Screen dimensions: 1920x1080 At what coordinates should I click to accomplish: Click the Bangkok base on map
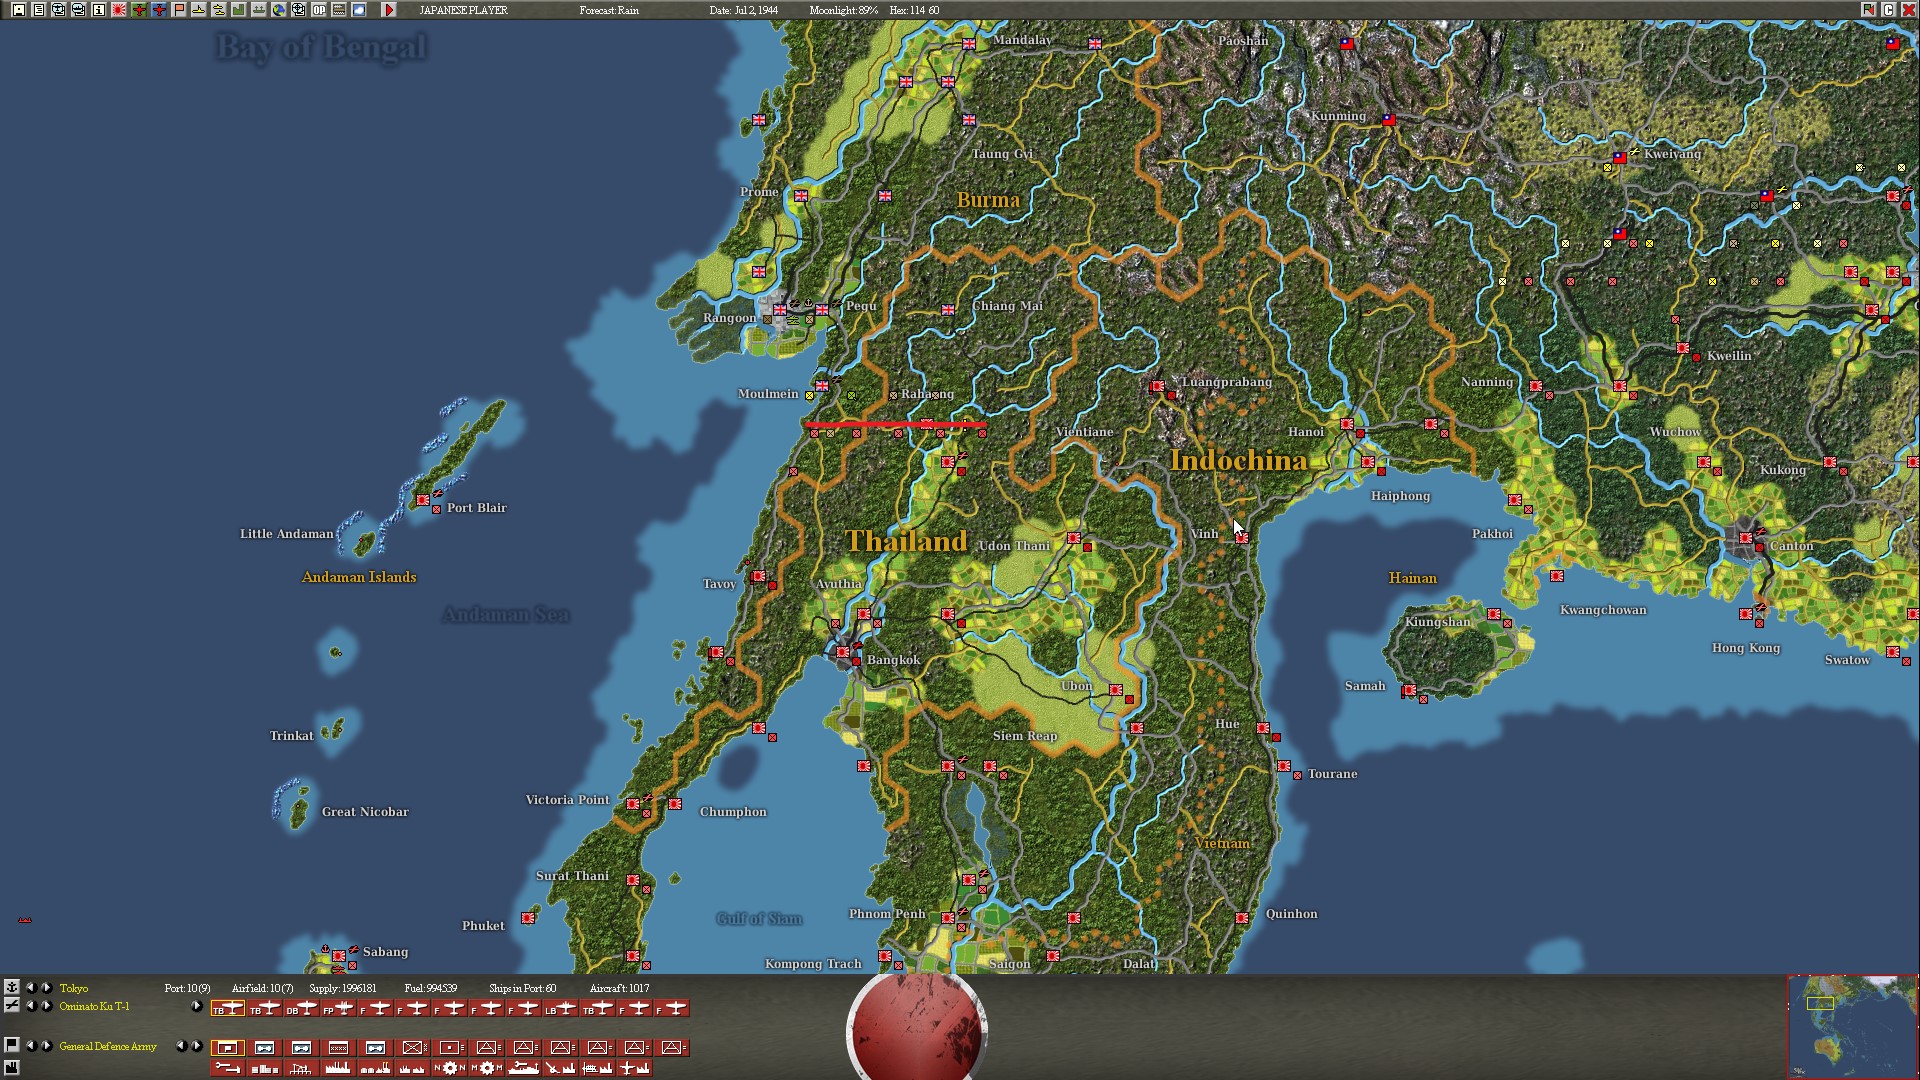click(843, 653)
